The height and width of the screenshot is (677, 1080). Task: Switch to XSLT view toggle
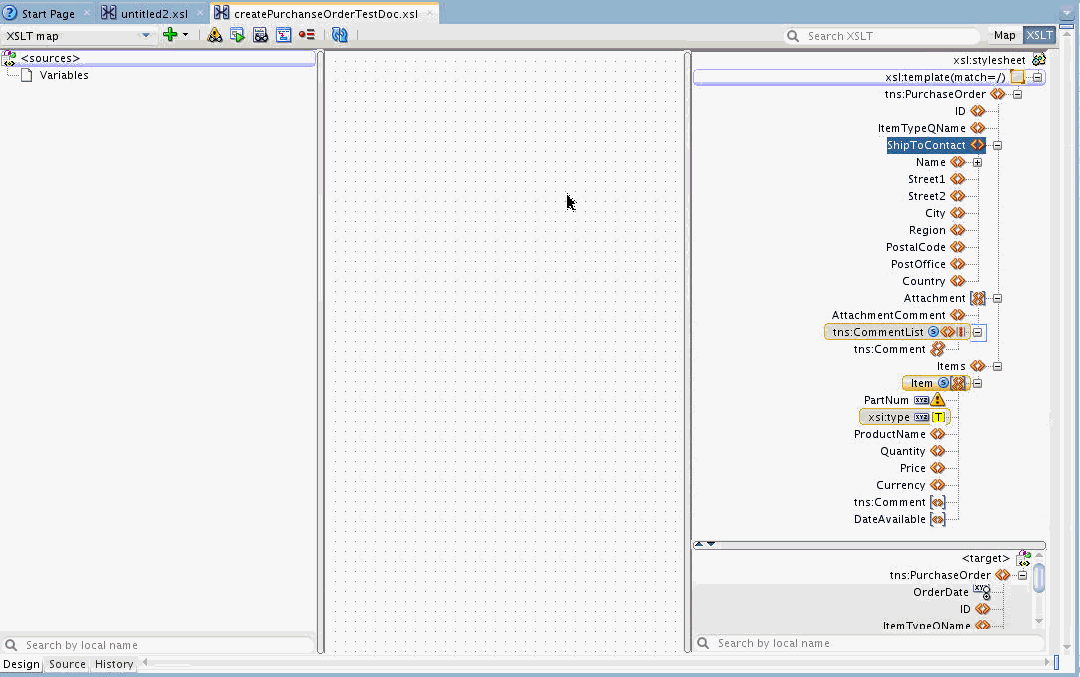[1039, 35]
